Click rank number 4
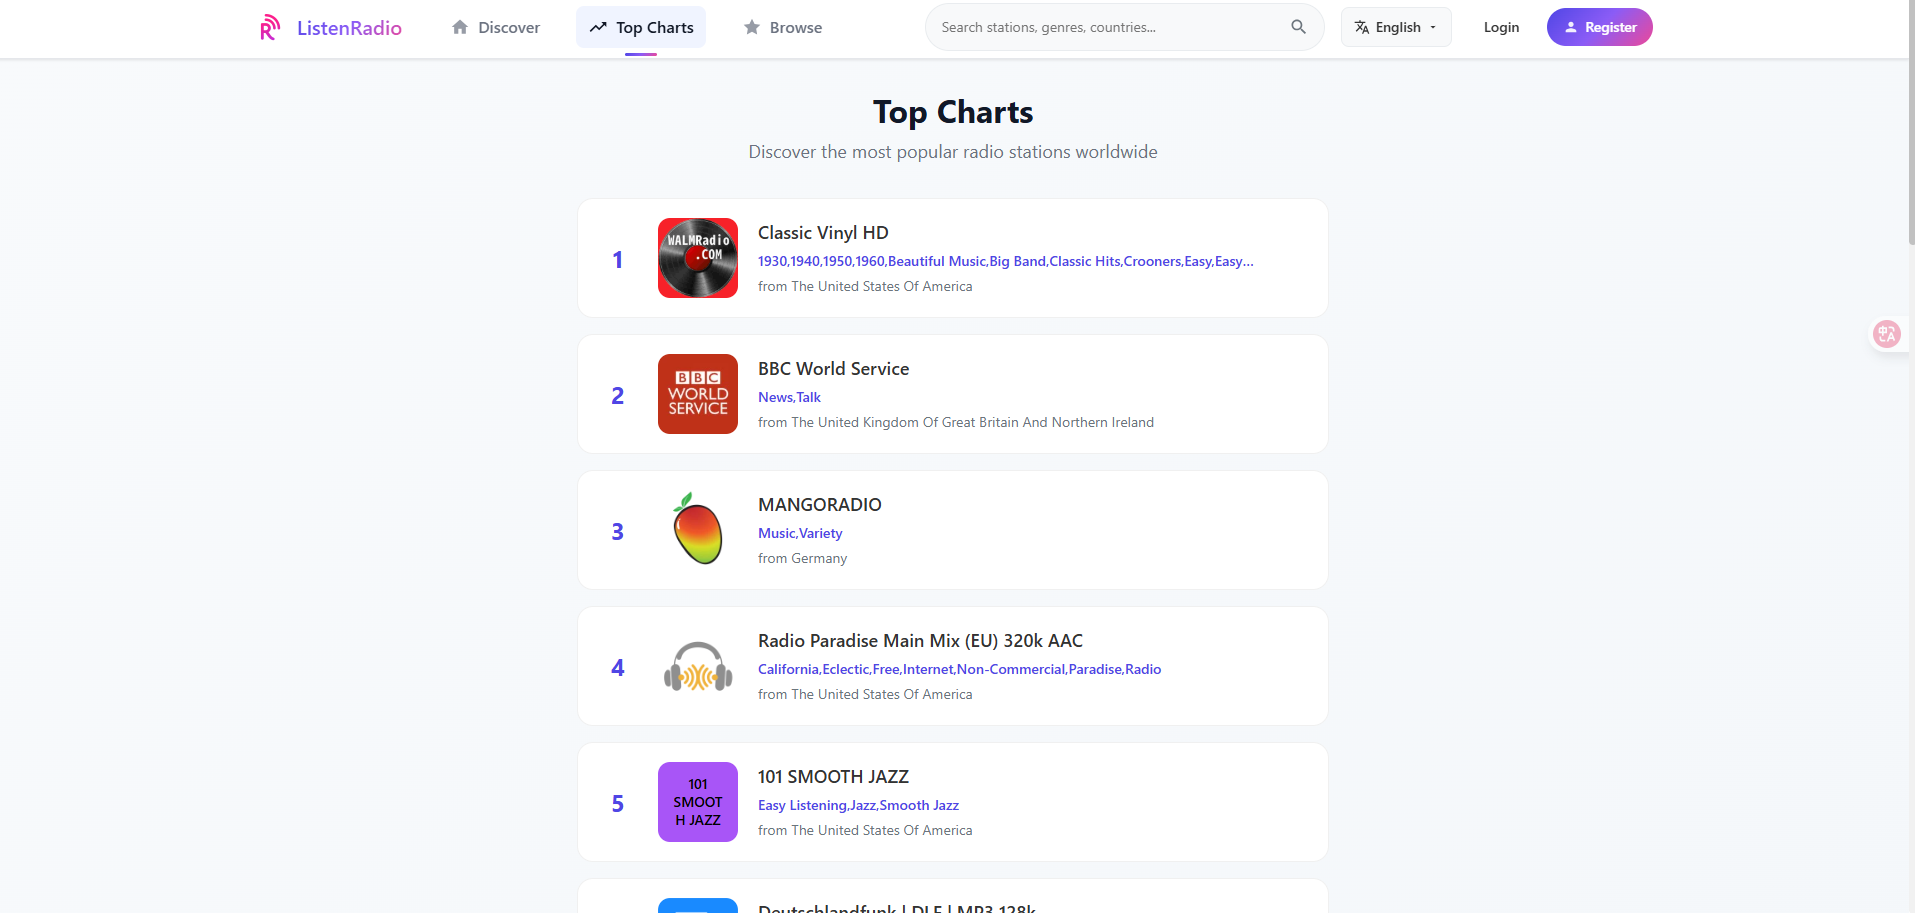This screenshot has height=913, width=1915. tap(618, 667)
